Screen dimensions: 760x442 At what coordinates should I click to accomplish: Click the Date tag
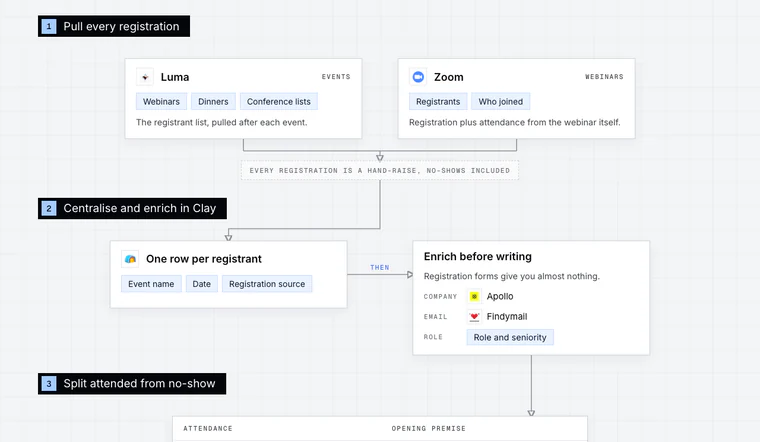click(x=202, y=284)
